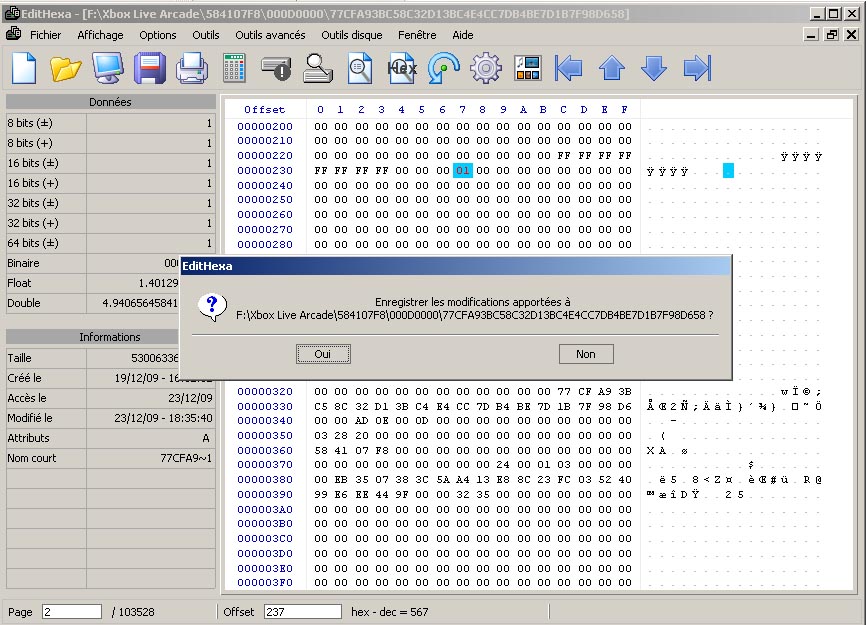868x625 pixels.
Task: Open the Fenêtre menu
Action: (x=417, y=35)
